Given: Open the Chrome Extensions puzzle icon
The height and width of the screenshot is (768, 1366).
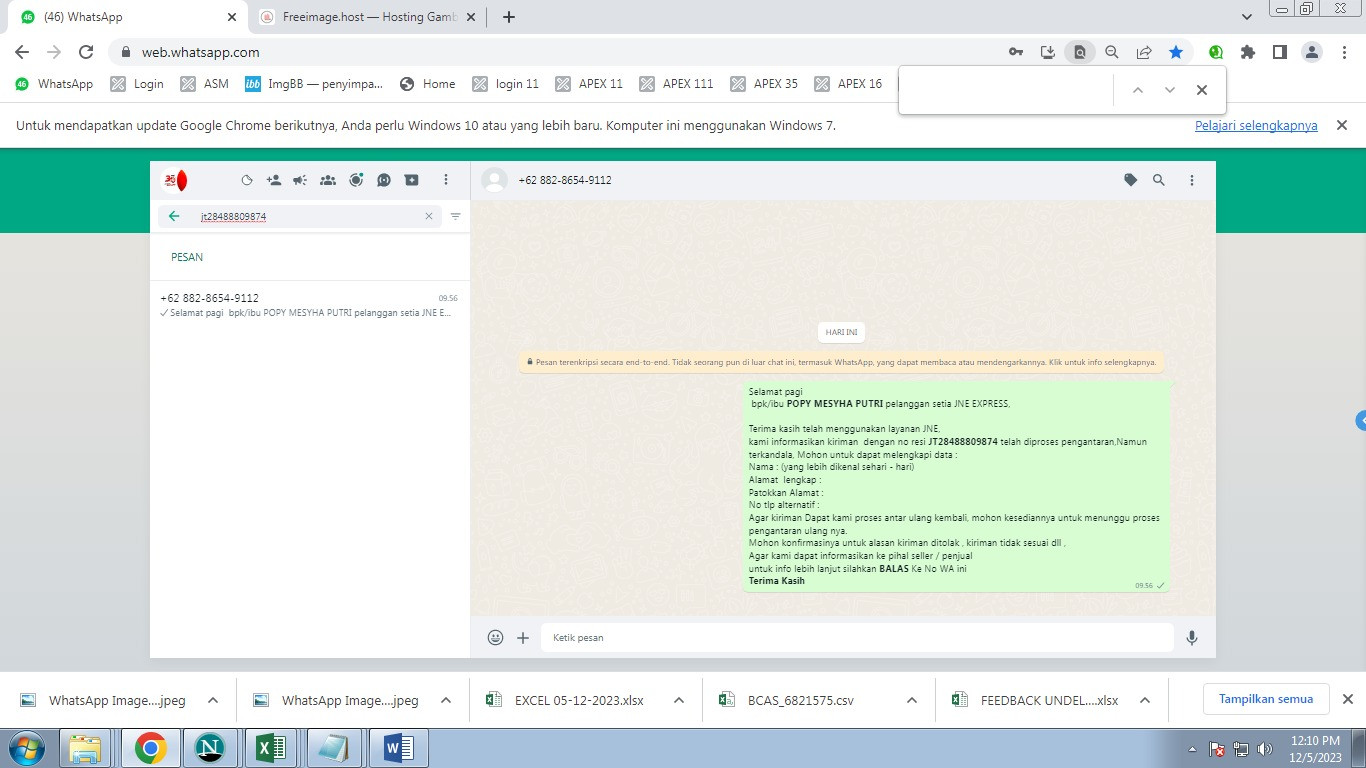Looking at the screenshot, I should point(1248,52).
